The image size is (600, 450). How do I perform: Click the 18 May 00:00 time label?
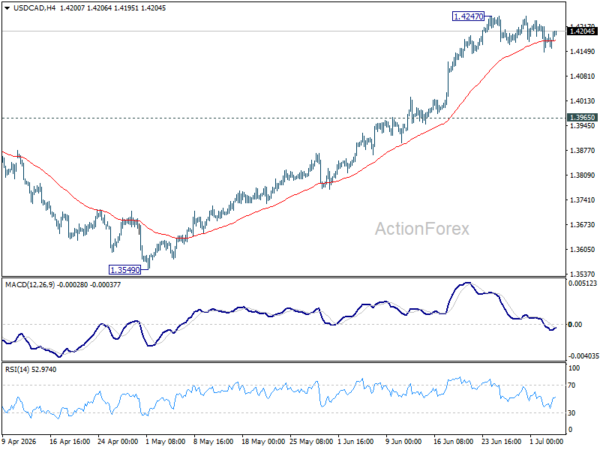(x=263, y=442)
